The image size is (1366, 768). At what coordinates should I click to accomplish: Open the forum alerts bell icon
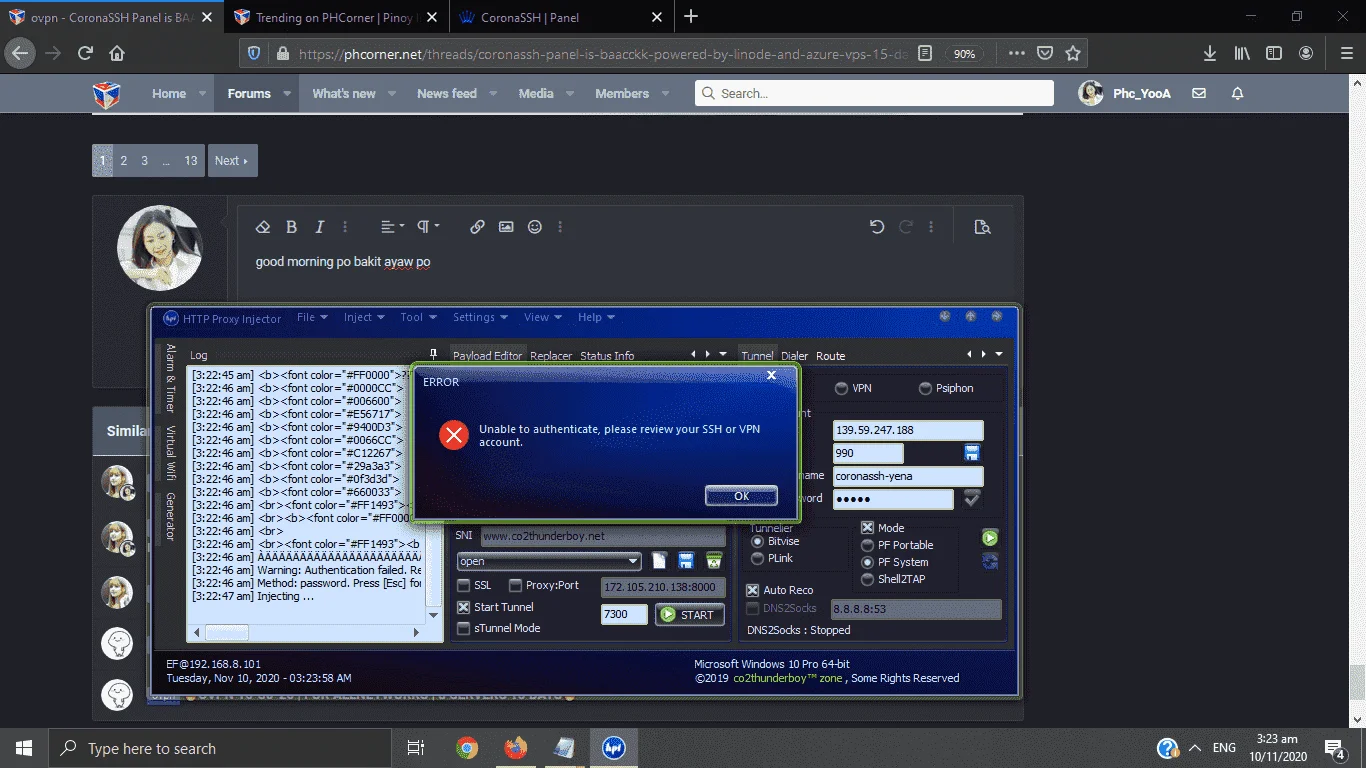tap(1237, 93)
